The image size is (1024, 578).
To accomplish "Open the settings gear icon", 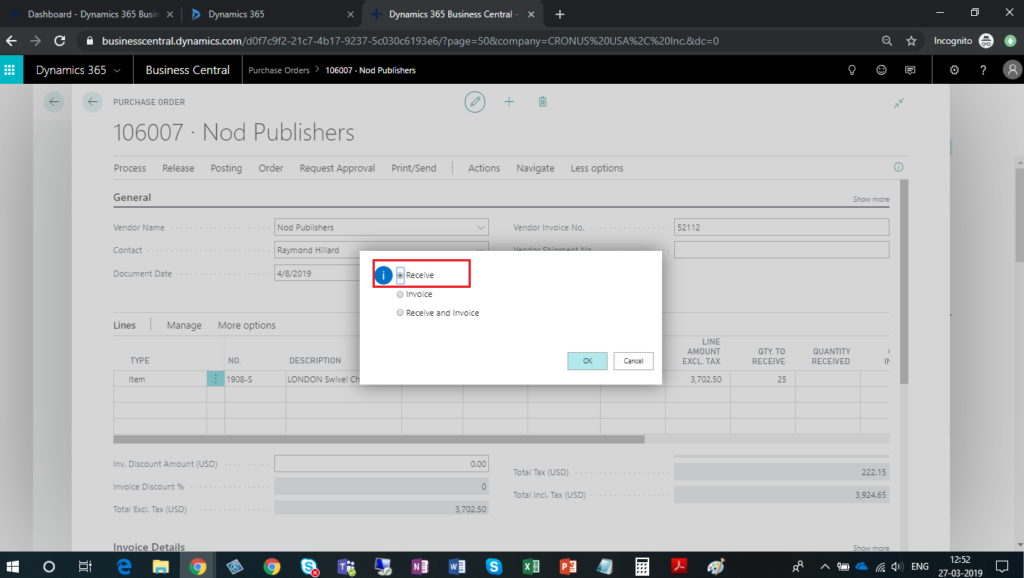I will (x=954, y=70).
